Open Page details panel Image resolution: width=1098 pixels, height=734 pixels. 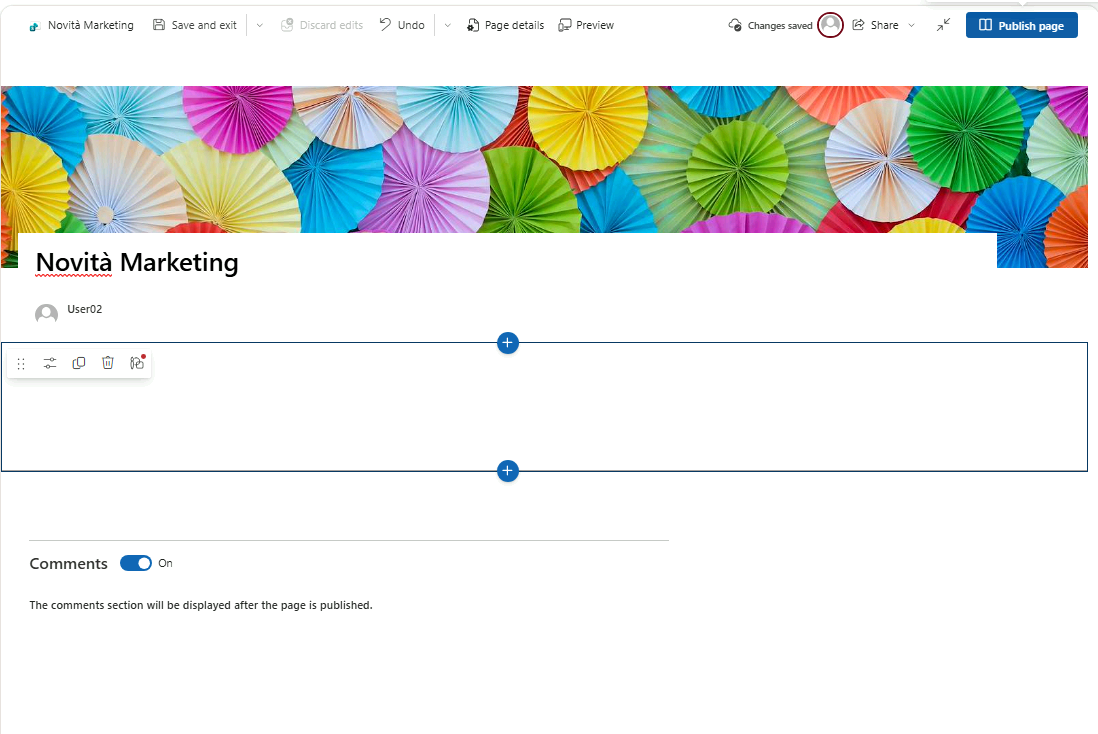[506, 25]
